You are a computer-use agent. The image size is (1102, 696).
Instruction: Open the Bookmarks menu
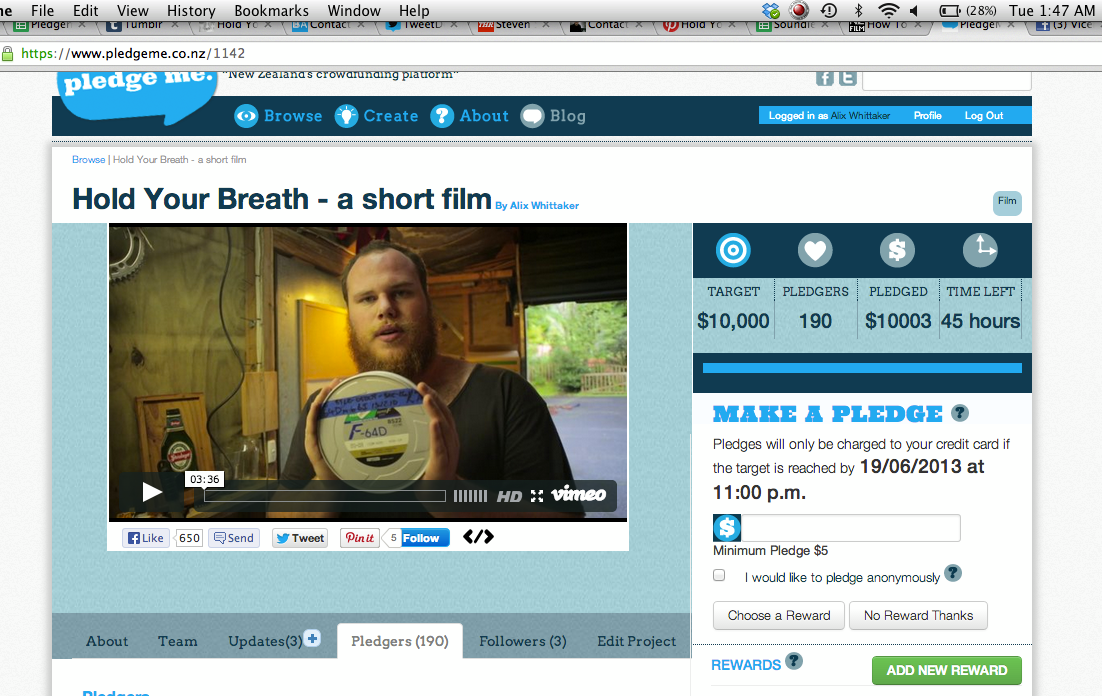click(271, 11)
